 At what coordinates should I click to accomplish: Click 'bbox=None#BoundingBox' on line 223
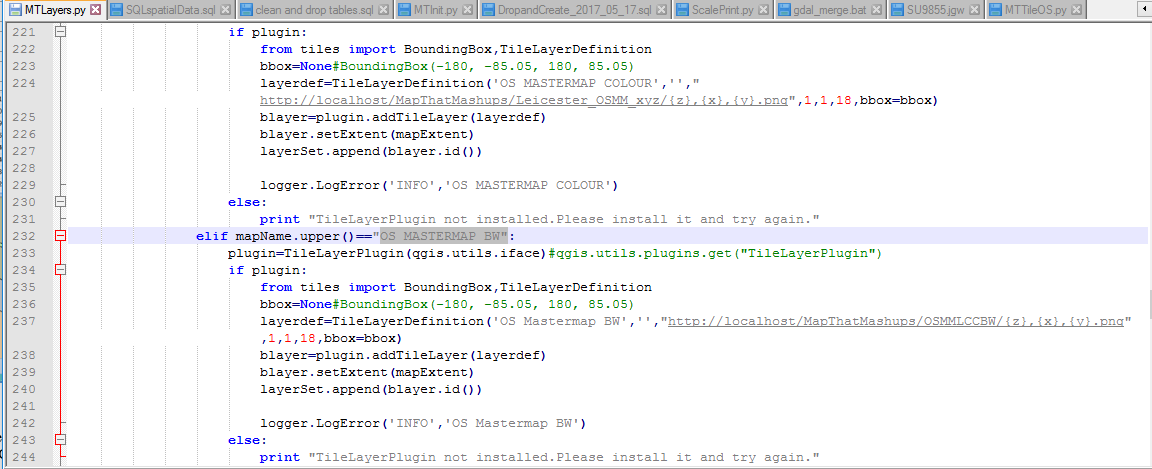(x=345, y=66)
